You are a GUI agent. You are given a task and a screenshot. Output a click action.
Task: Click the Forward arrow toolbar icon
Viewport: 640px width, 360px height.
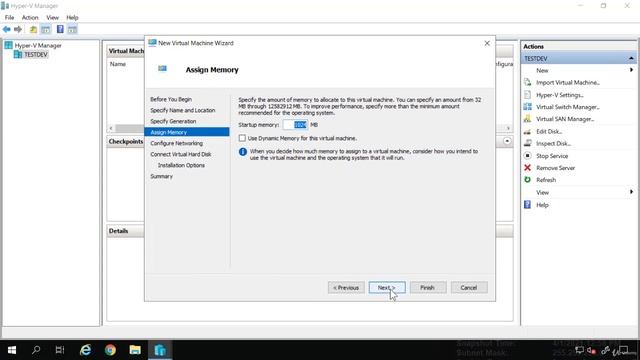(18, 29)
